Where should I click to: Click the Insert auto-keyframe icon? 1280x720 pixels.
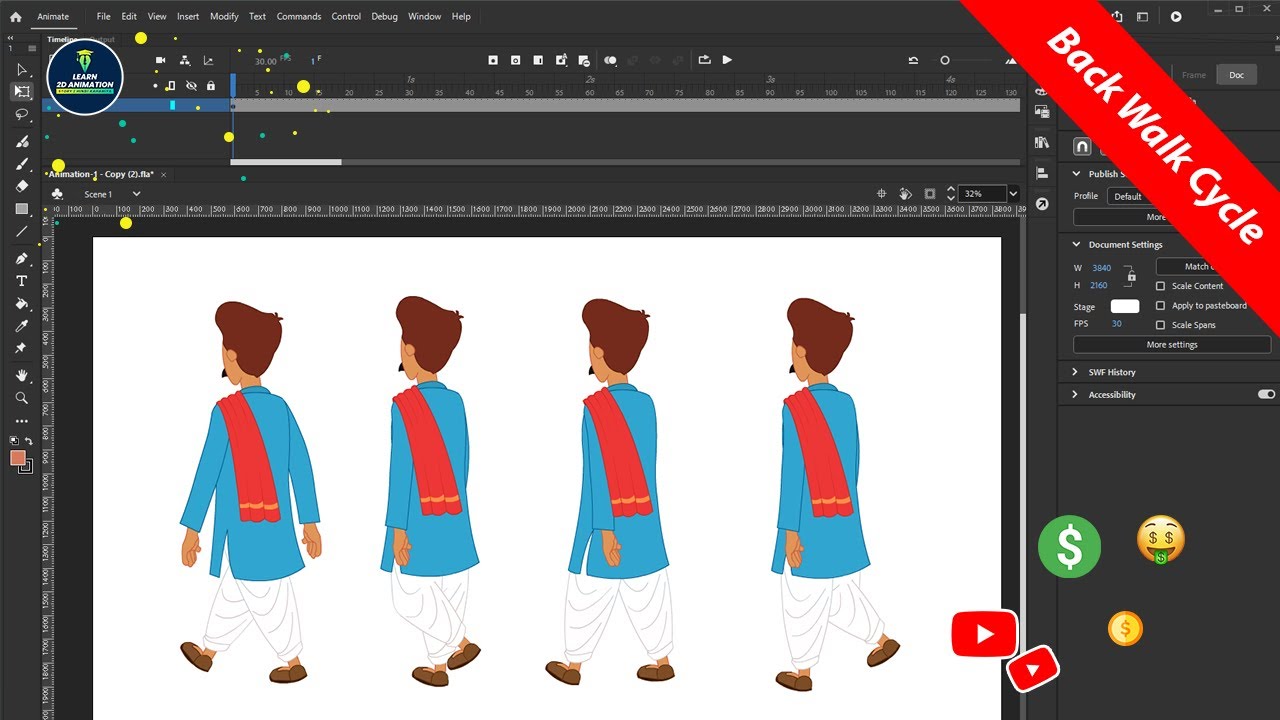tap(562, 60)
